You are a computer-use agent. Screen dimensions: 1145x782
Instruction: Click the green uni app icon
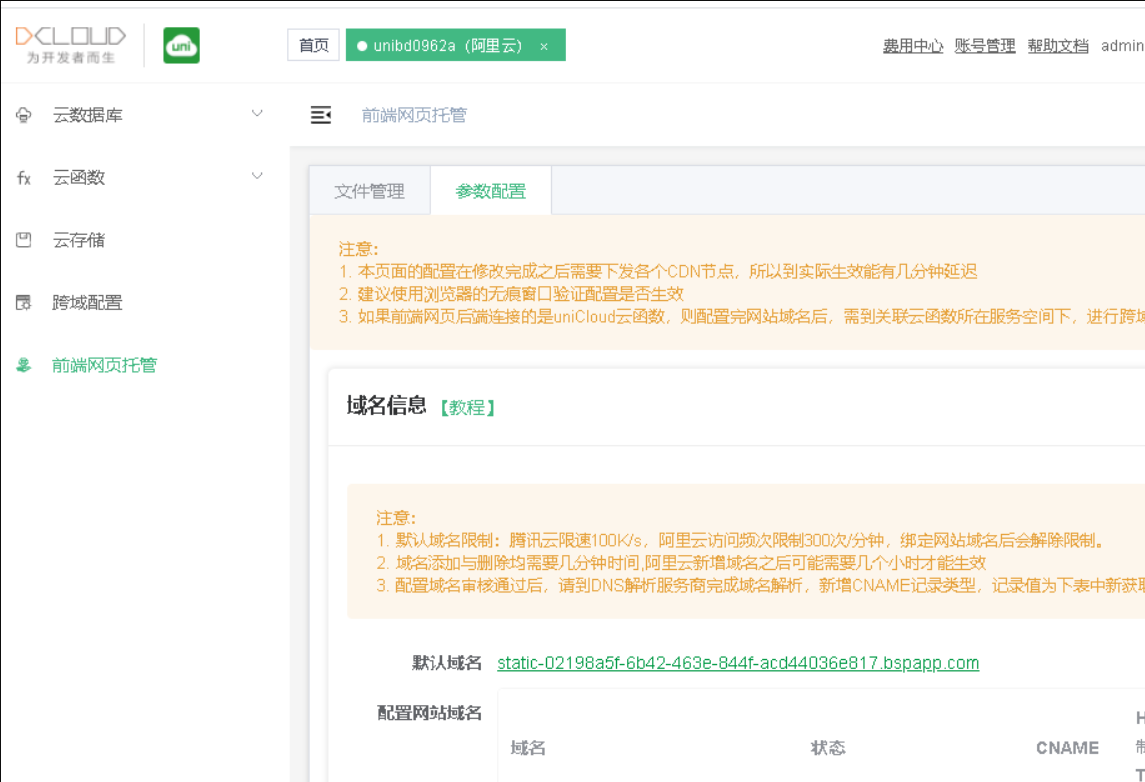click(181, 45)
